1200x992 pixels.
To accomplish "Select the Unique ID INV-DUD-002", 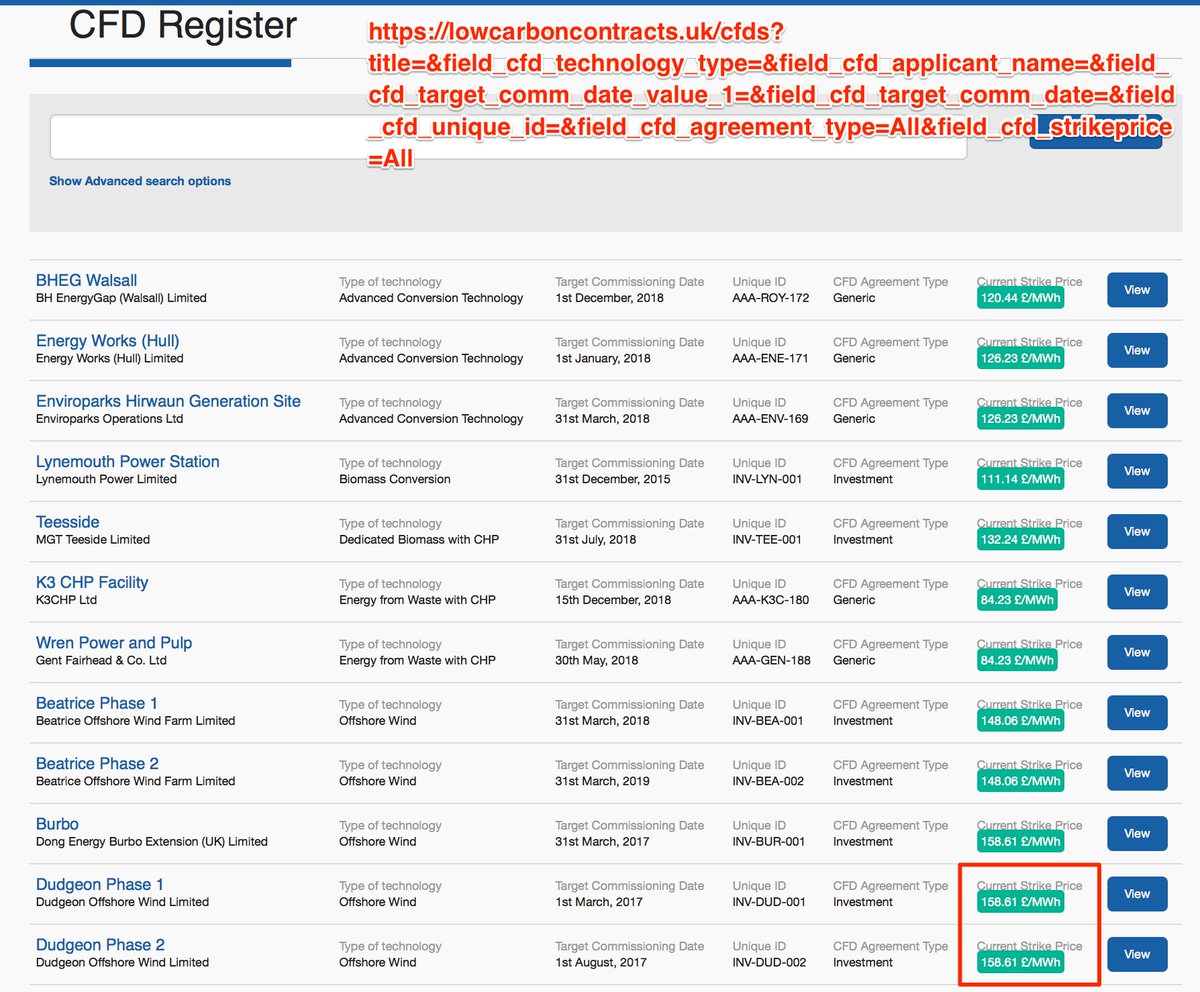I will pyautogui.click(x=768, y=963).
